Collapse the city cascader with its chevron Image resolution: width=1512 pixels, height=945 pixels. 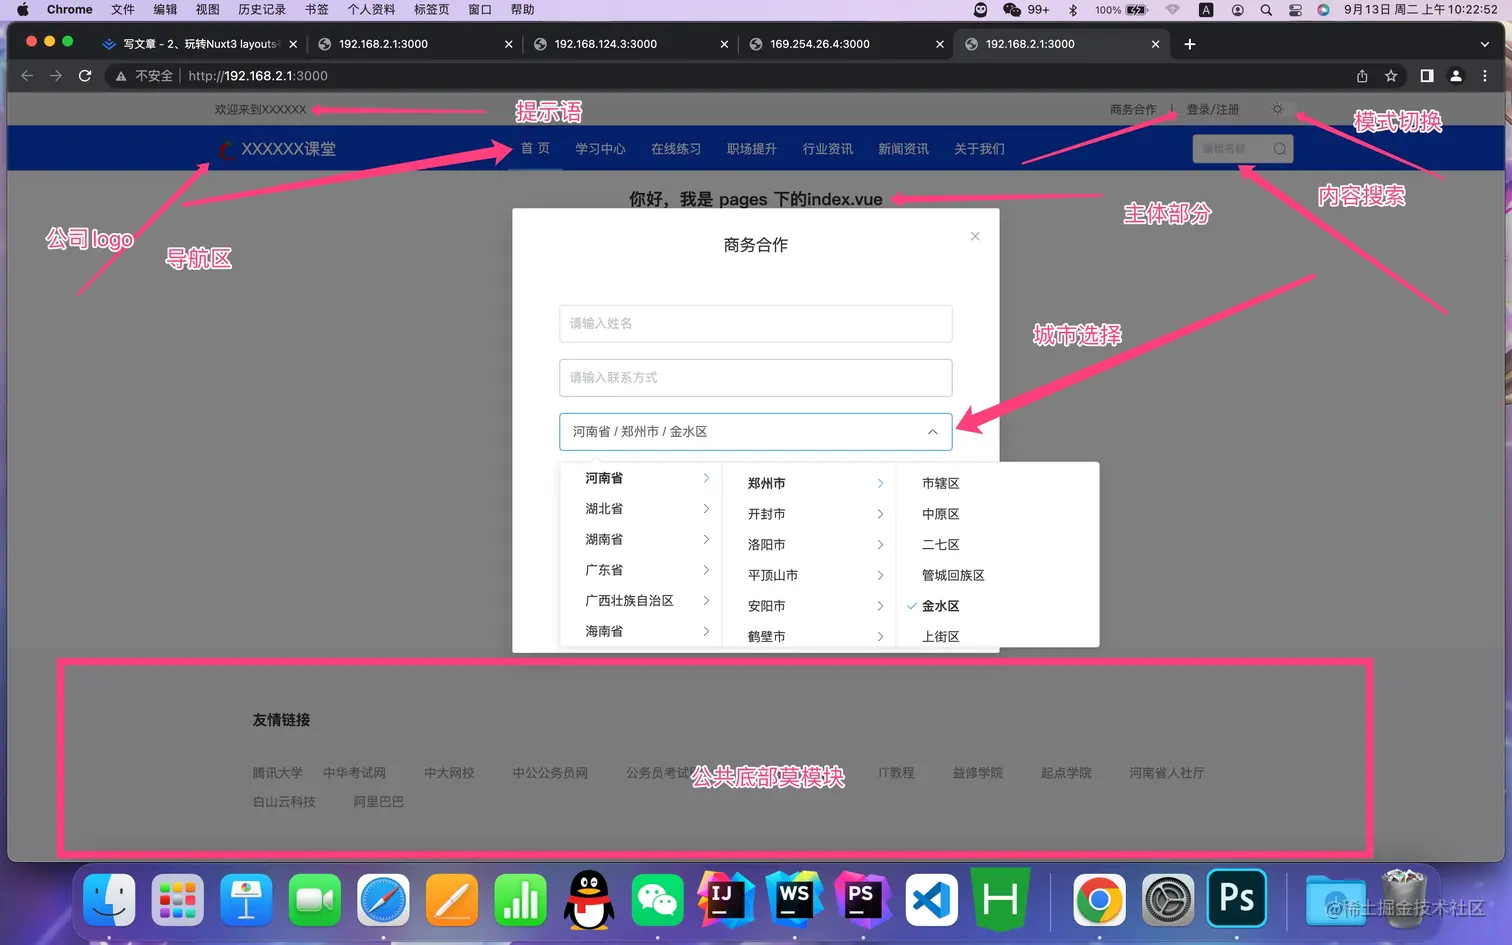[933, 431]
